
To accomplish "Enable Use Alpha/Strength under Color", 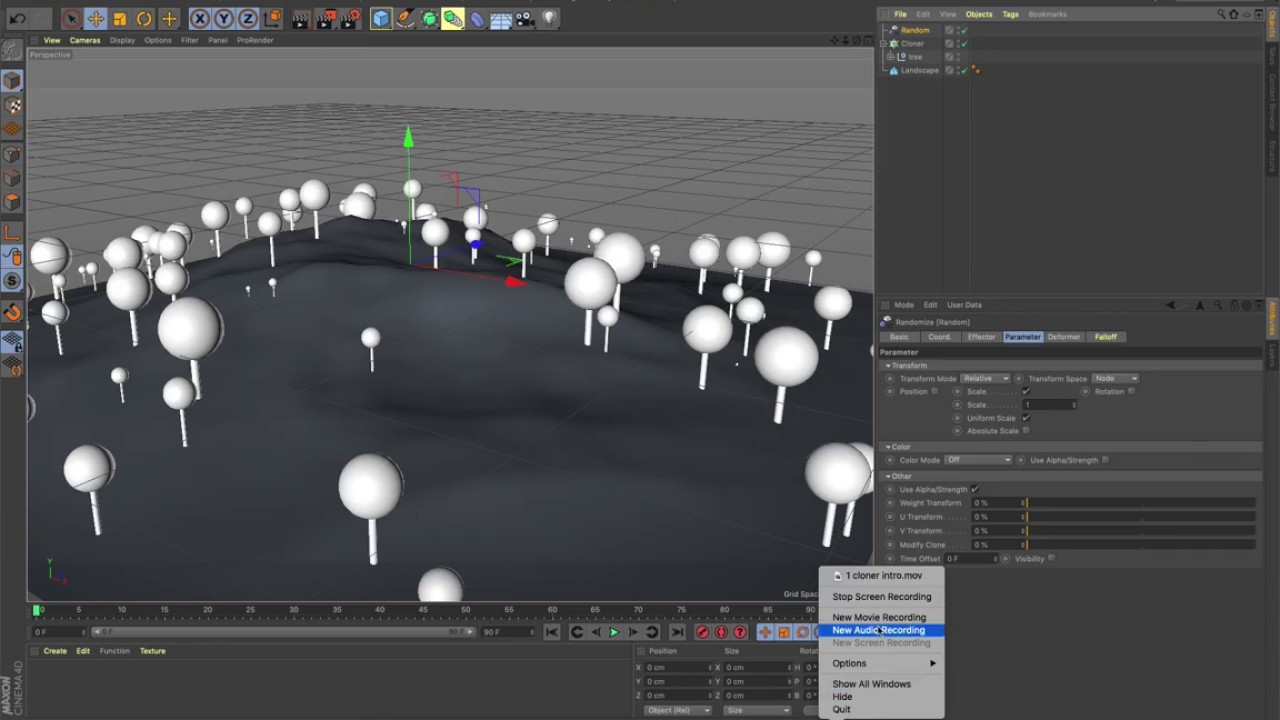I will point(1105,460).
